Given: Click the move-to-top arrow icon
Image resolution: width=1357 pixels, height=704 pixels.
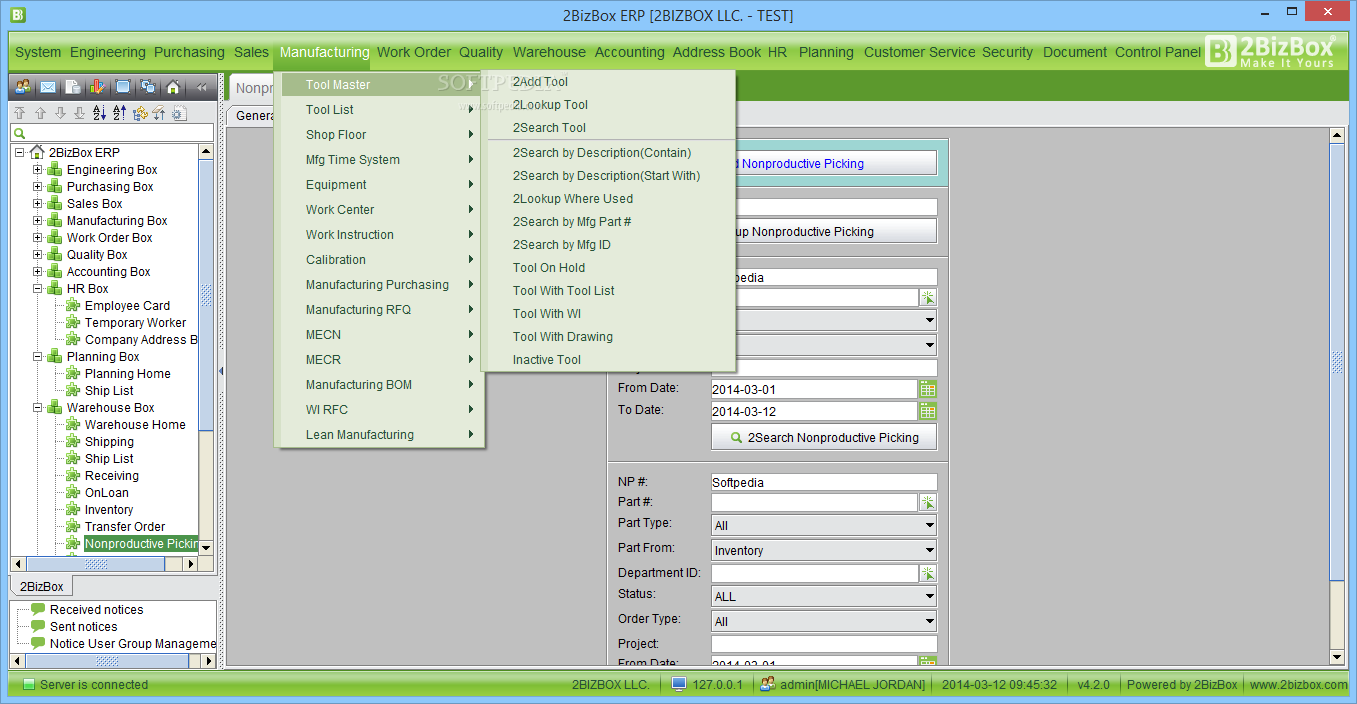Looking at the screenshot, I should coord(19,113).
